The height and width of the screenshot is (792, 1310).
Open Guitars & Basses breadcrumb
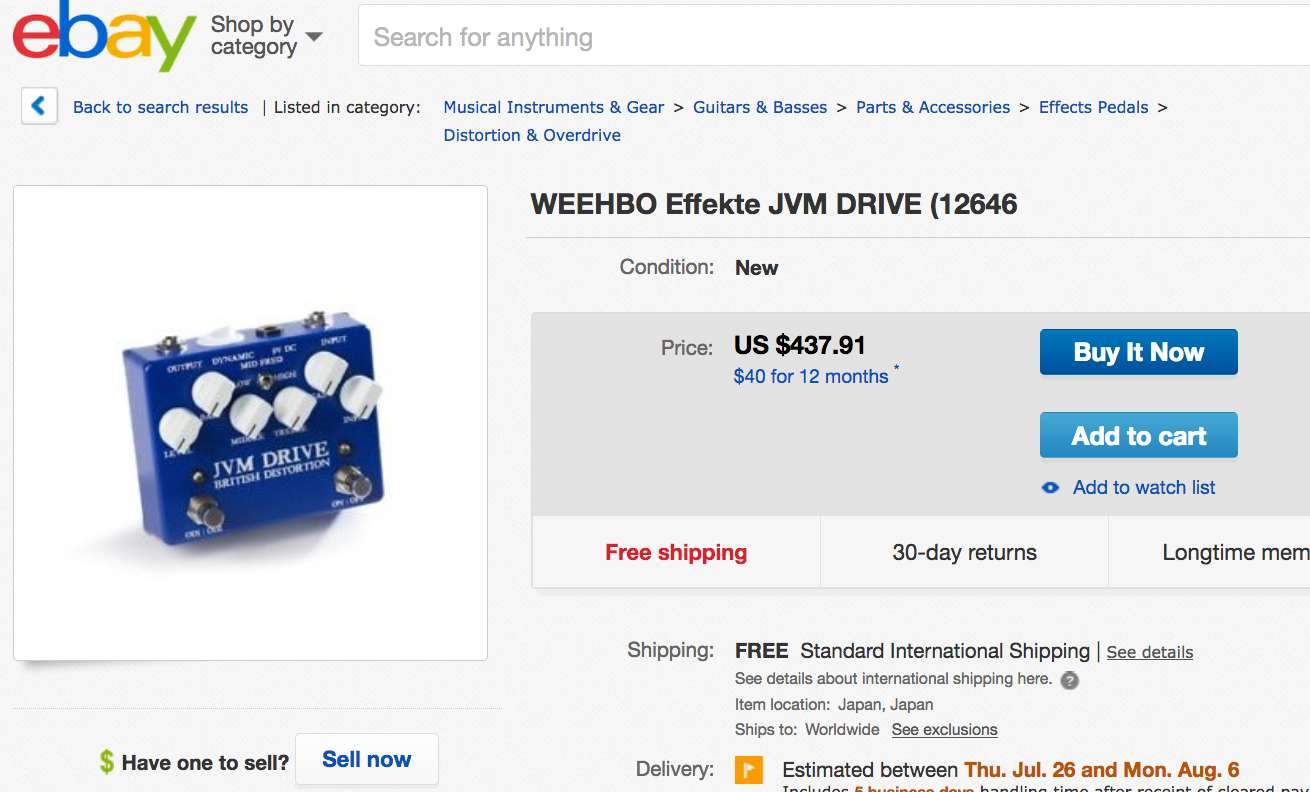pyautogui.click(x=760, y=107)
